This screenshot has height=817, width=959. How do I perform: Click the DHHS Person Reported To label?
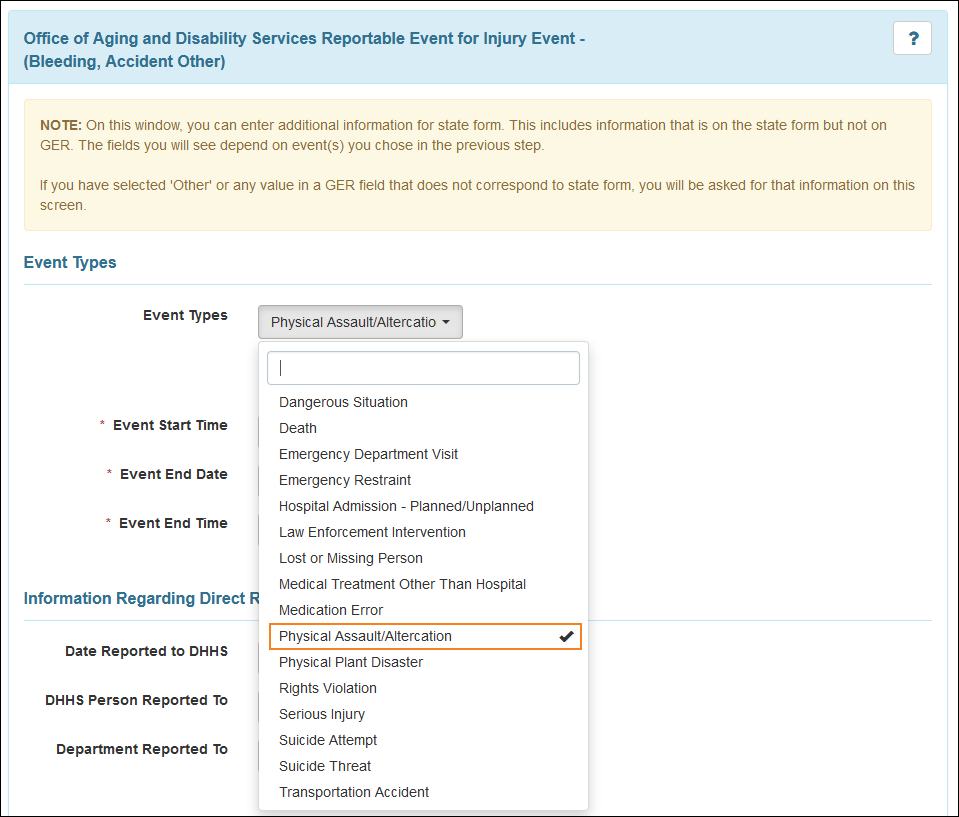tap(136, 700)
